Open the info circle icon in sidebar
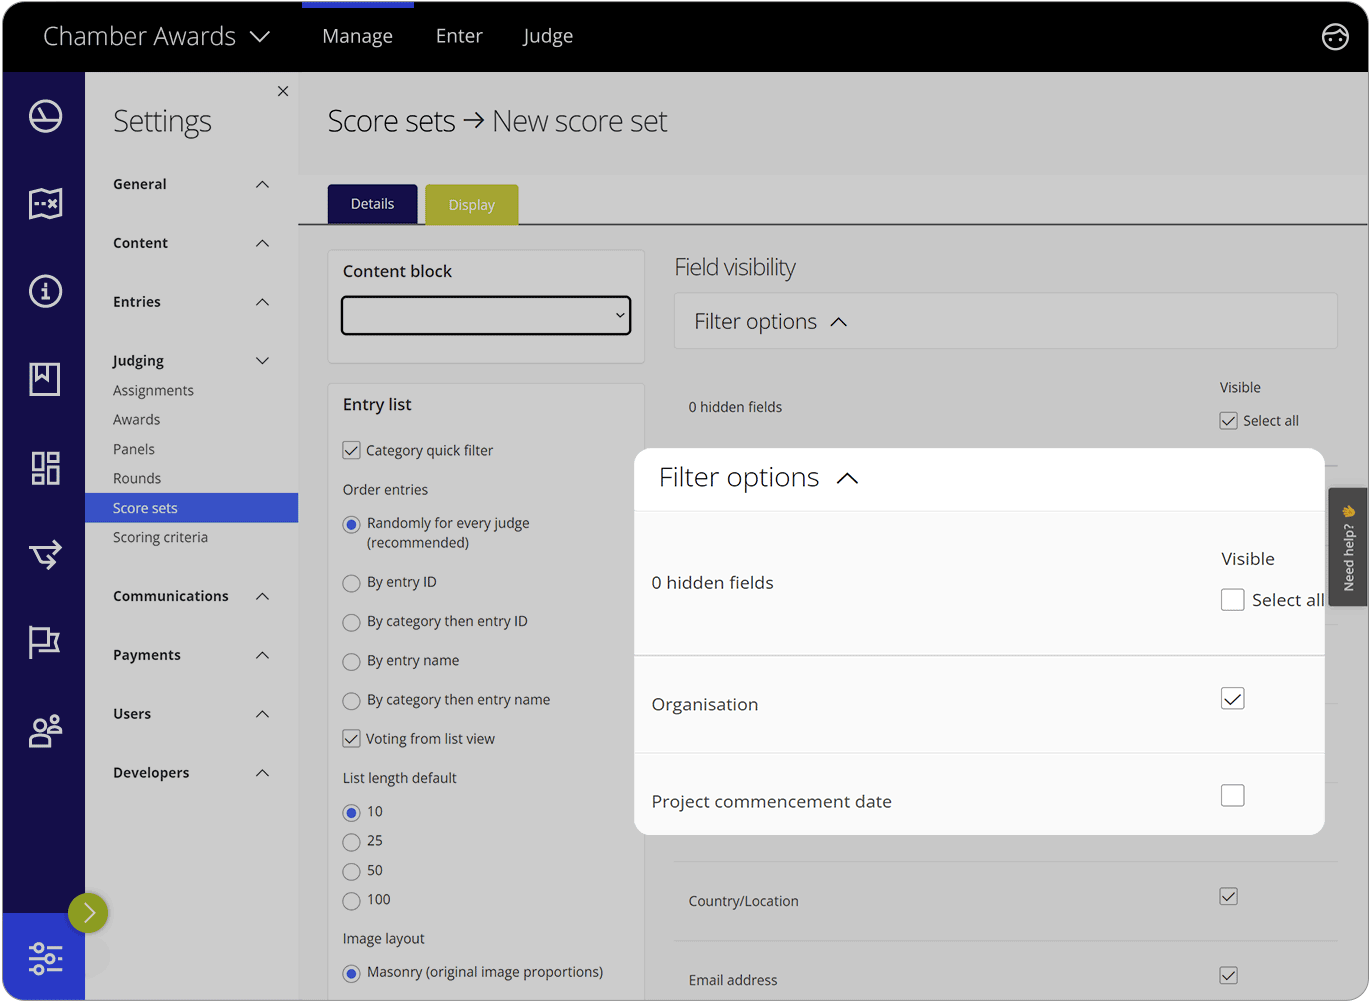This screenshot has height=1006, width=1370. (45, 291)
